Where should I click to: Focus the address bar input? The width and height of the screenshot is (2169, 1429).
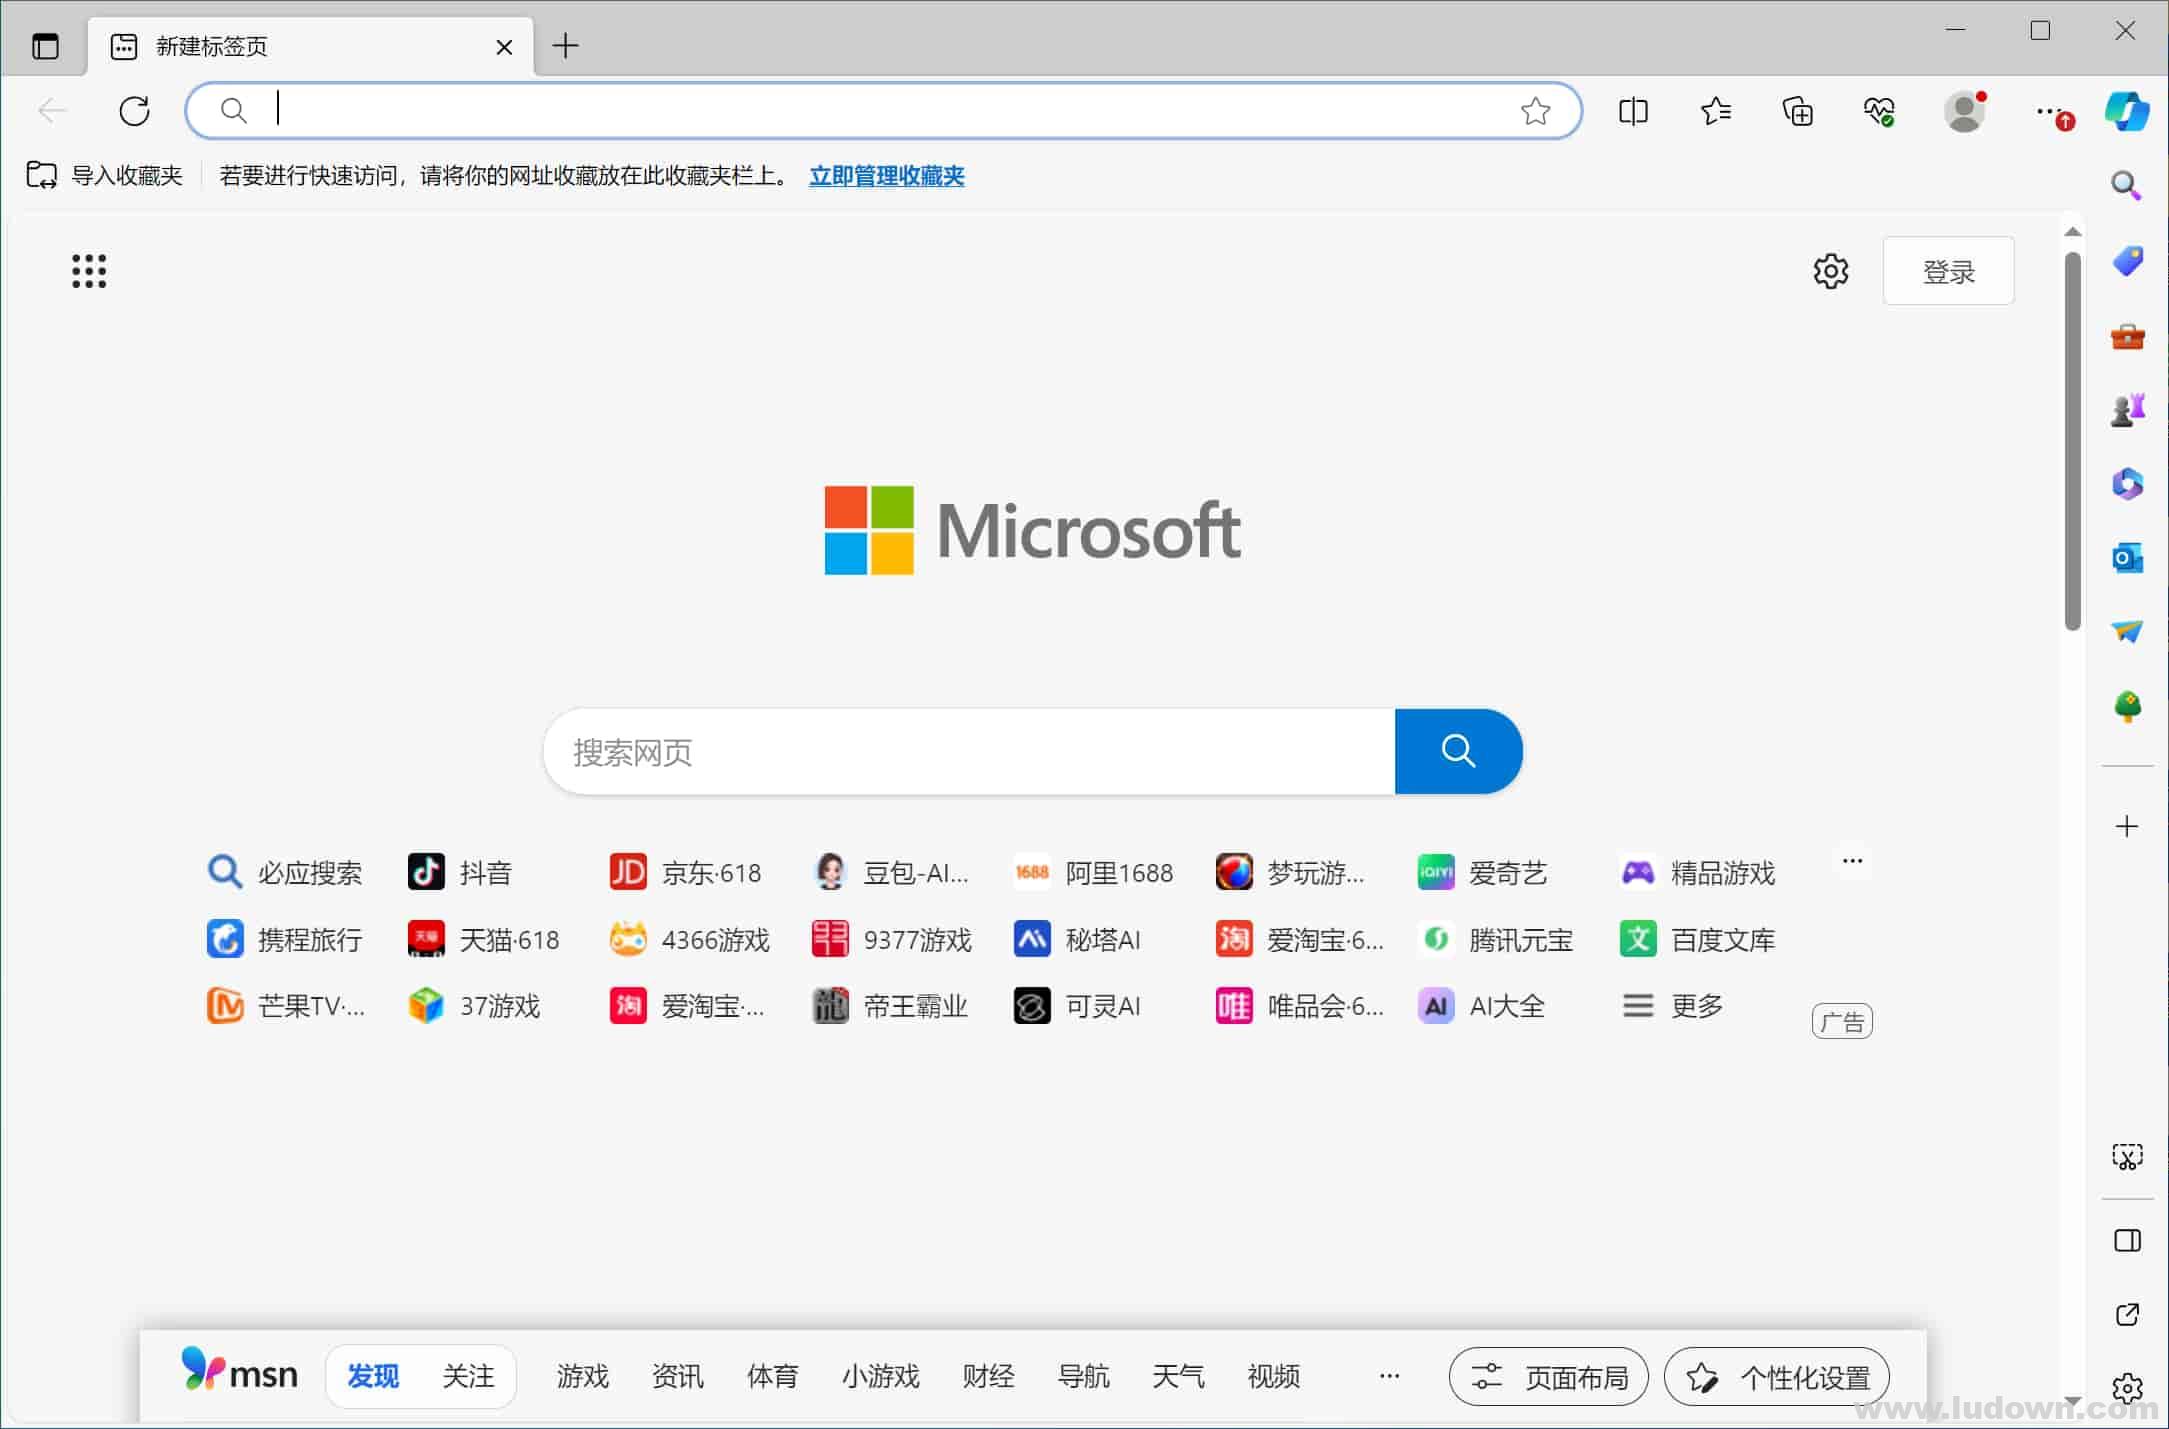884,110
